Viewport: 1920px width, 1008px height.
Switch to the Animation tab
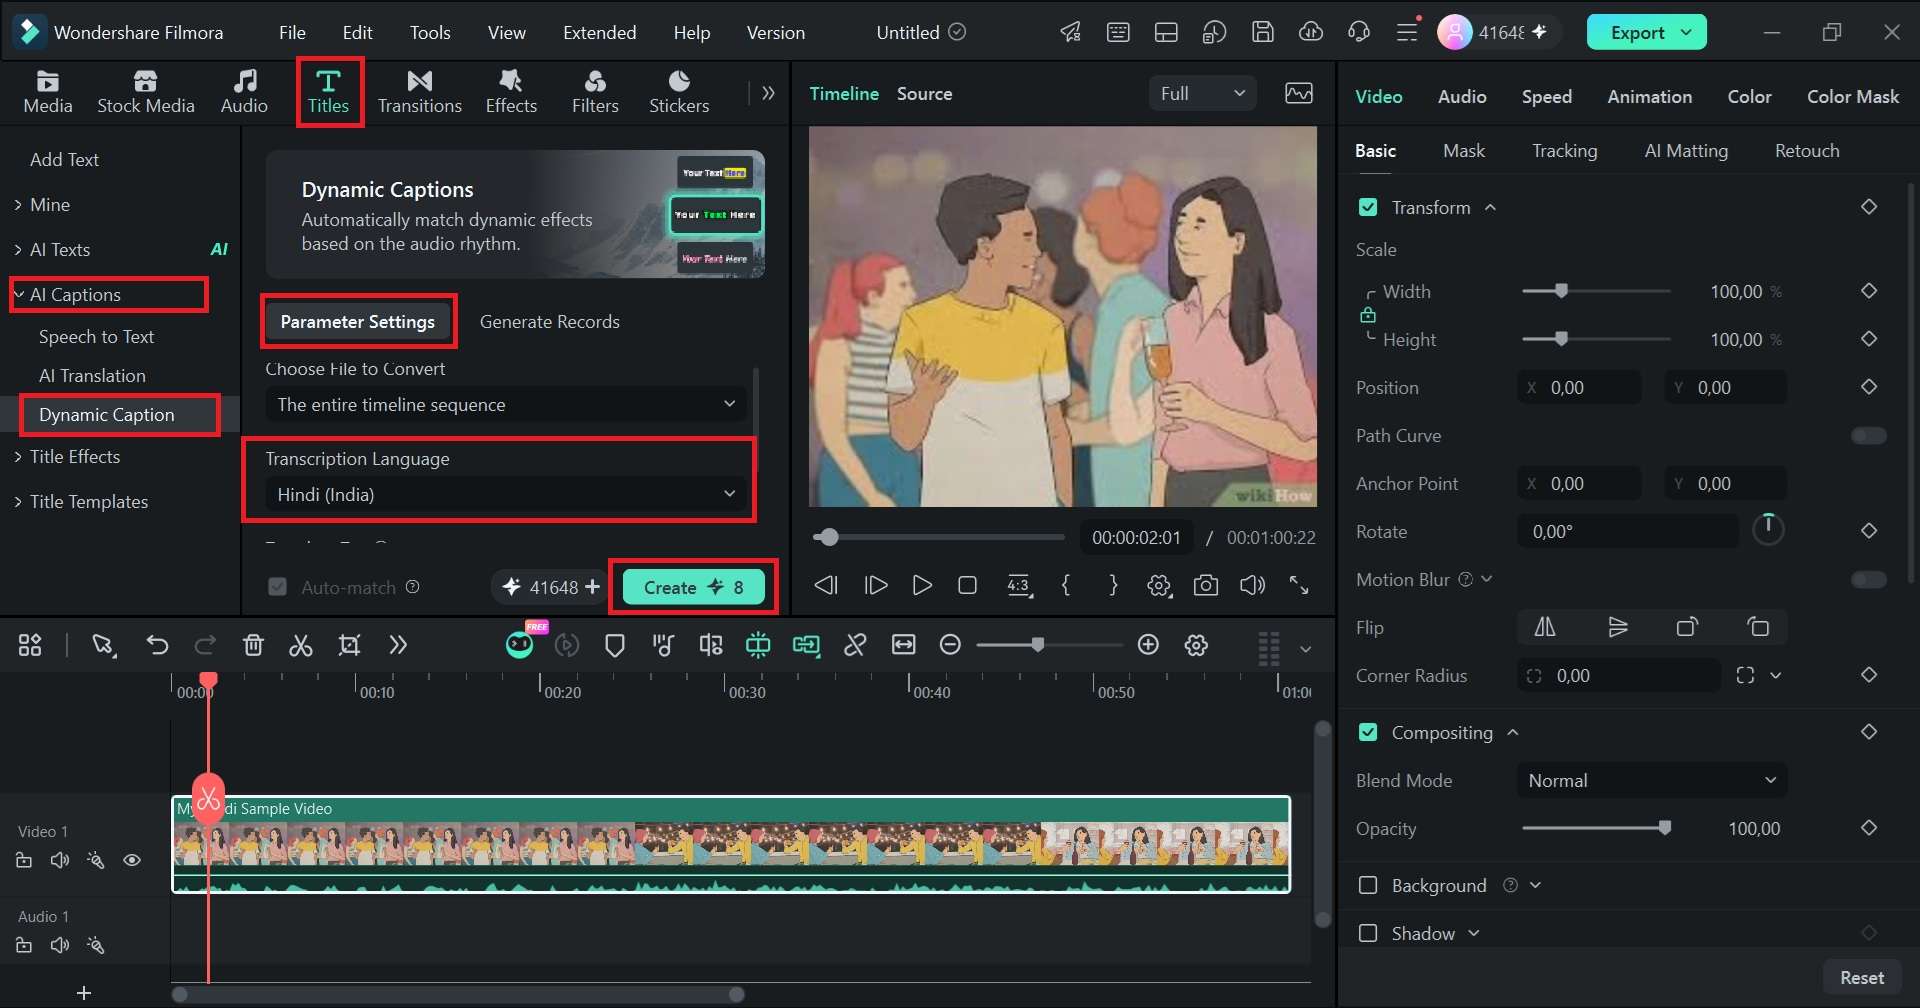(x=1650, y=96)
